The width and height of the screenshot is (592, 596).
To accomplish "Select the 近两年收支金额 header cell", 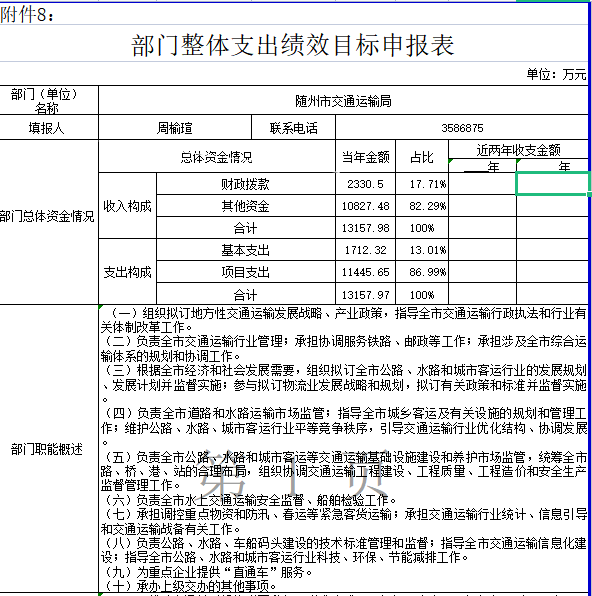I will tap(518, 149).
